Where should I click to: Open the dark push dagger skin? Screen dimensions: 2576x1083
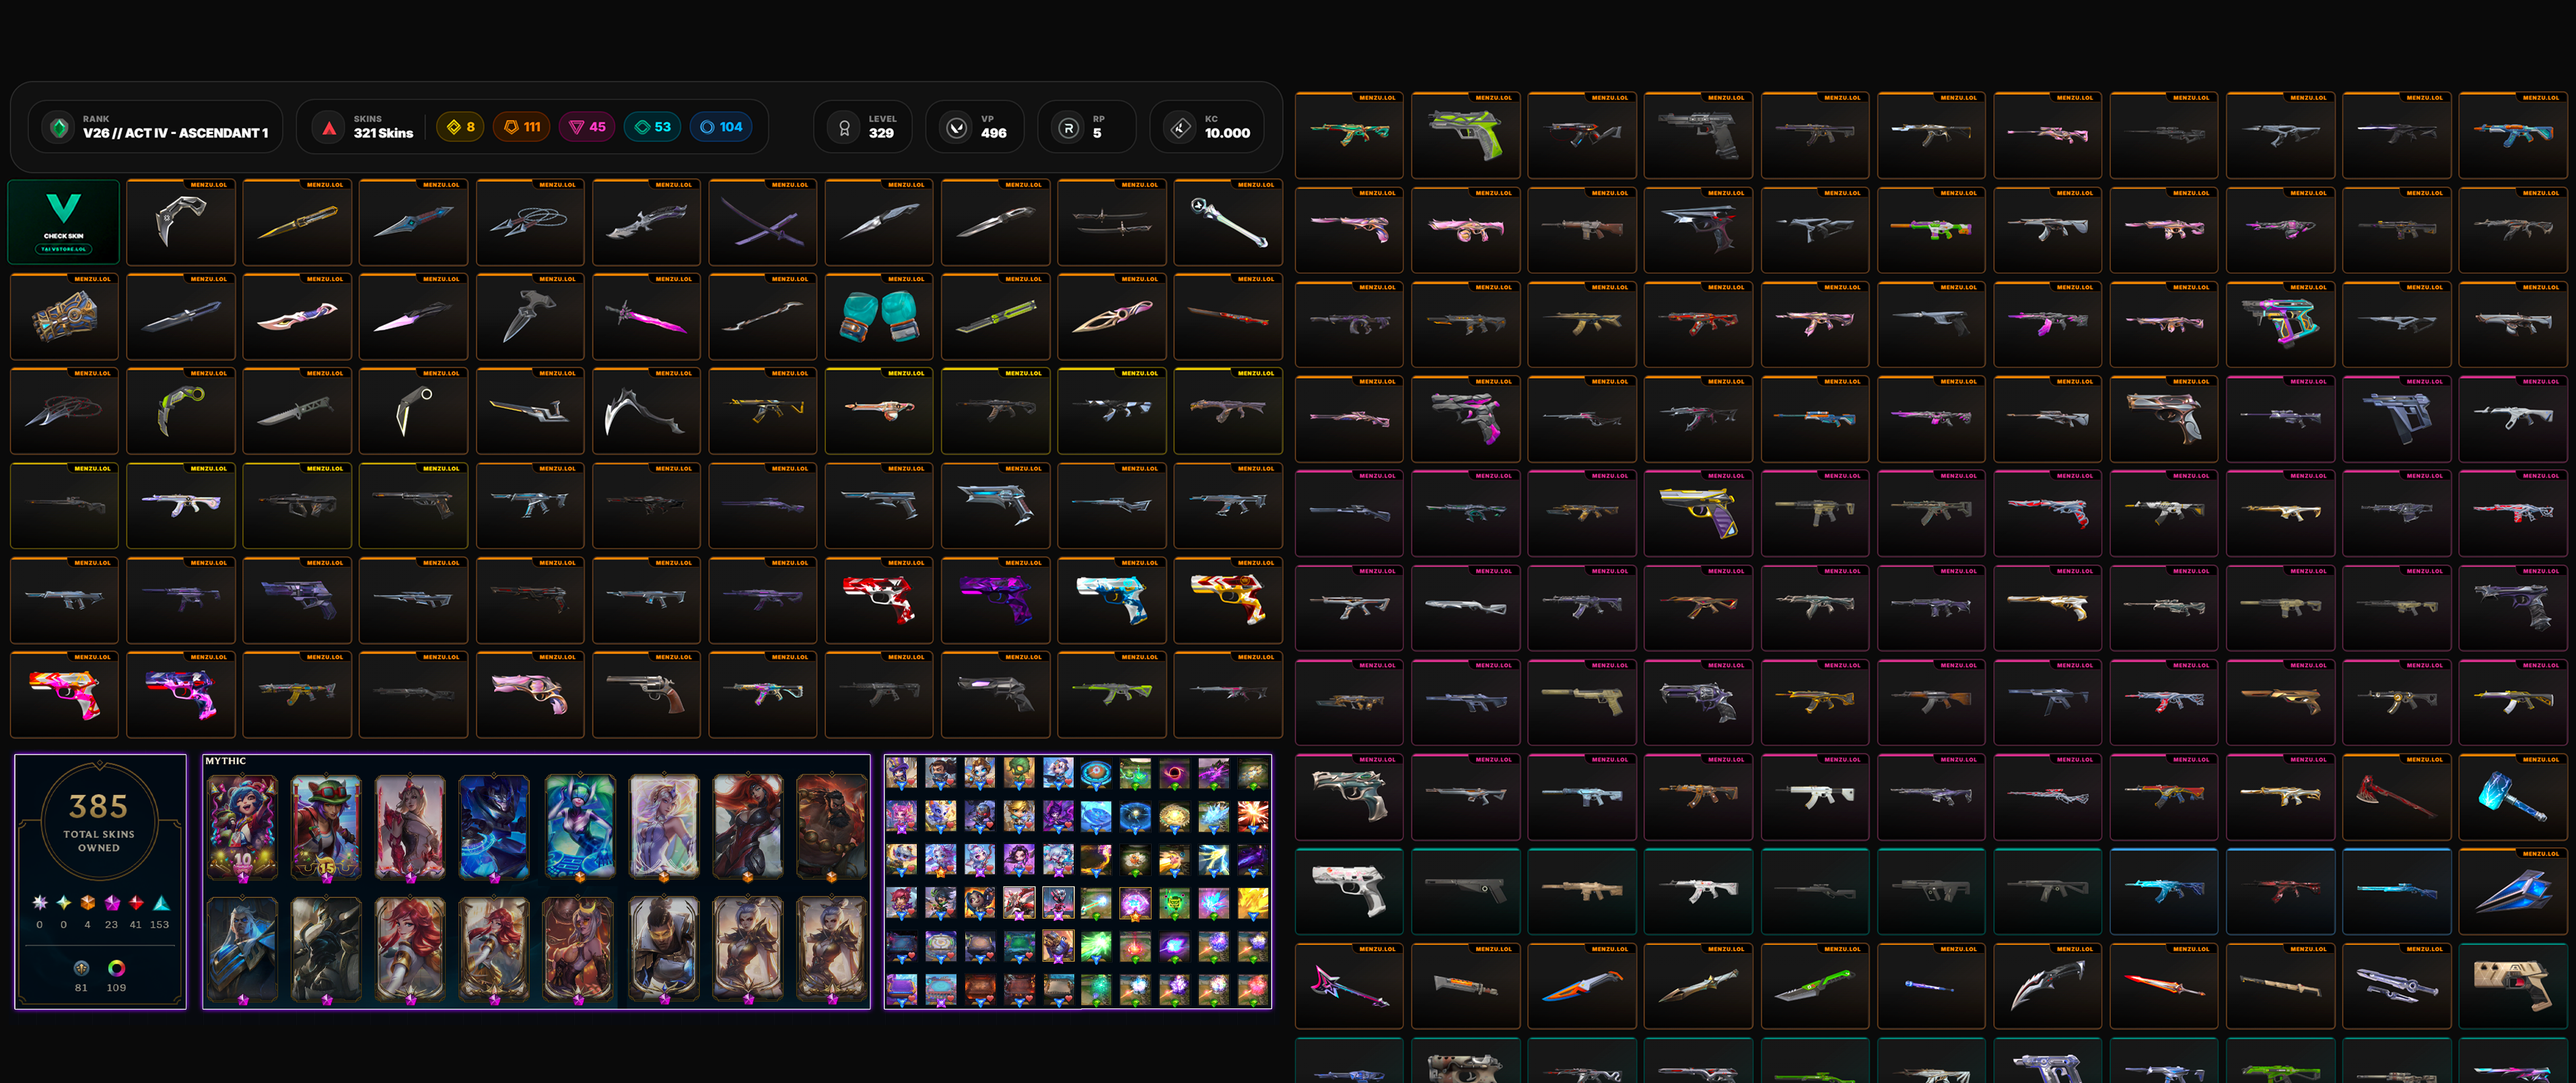coord(530,317)
